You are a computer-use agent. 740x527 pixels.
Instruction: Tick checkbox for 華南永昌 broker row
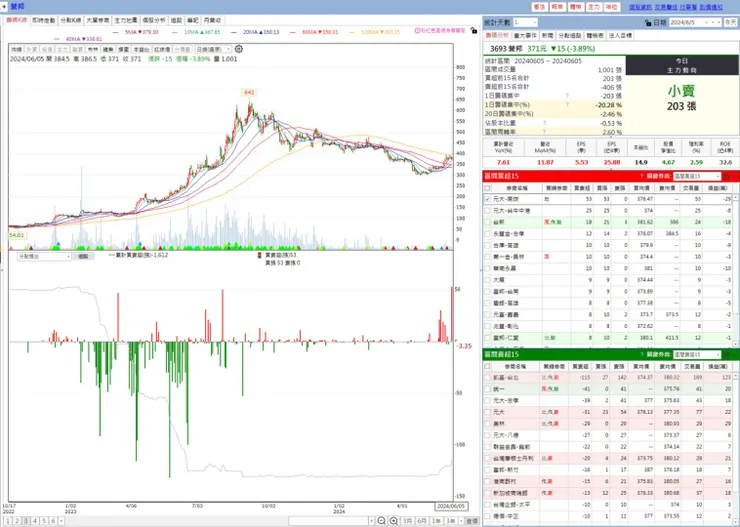488,268
